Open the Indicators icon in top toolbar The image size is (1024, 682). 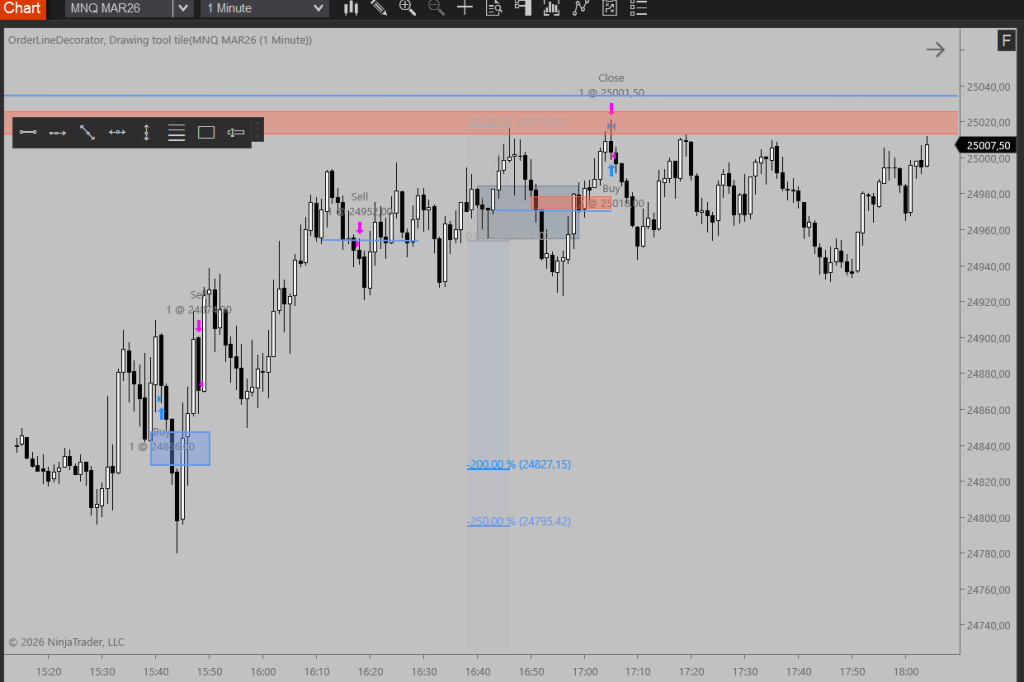[551, 8]
